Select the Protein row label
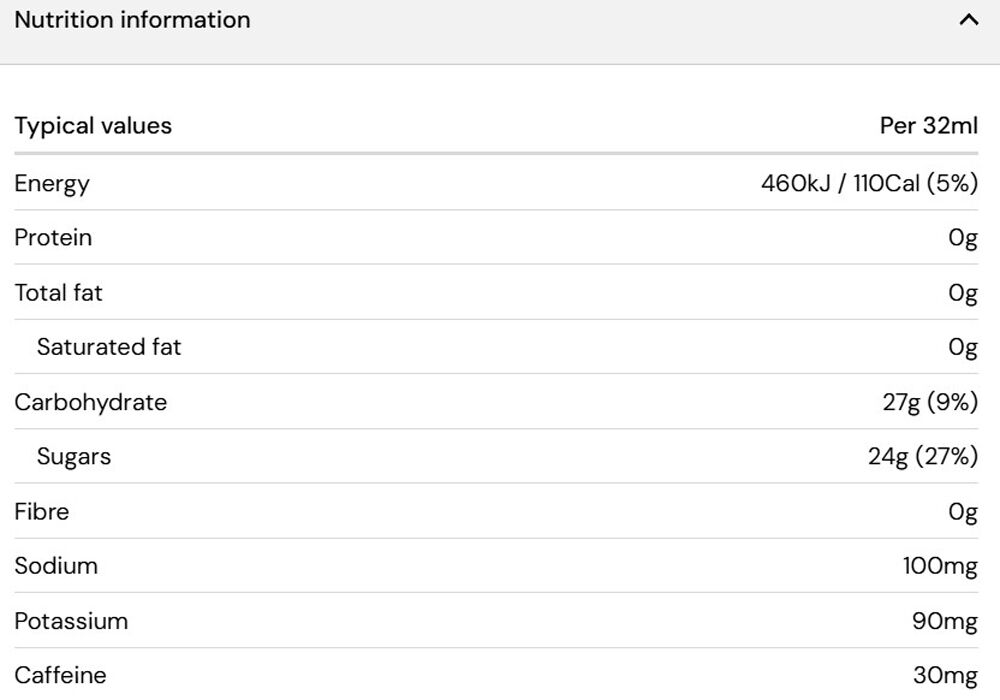 pyautogui.click(x=54, y=237)
